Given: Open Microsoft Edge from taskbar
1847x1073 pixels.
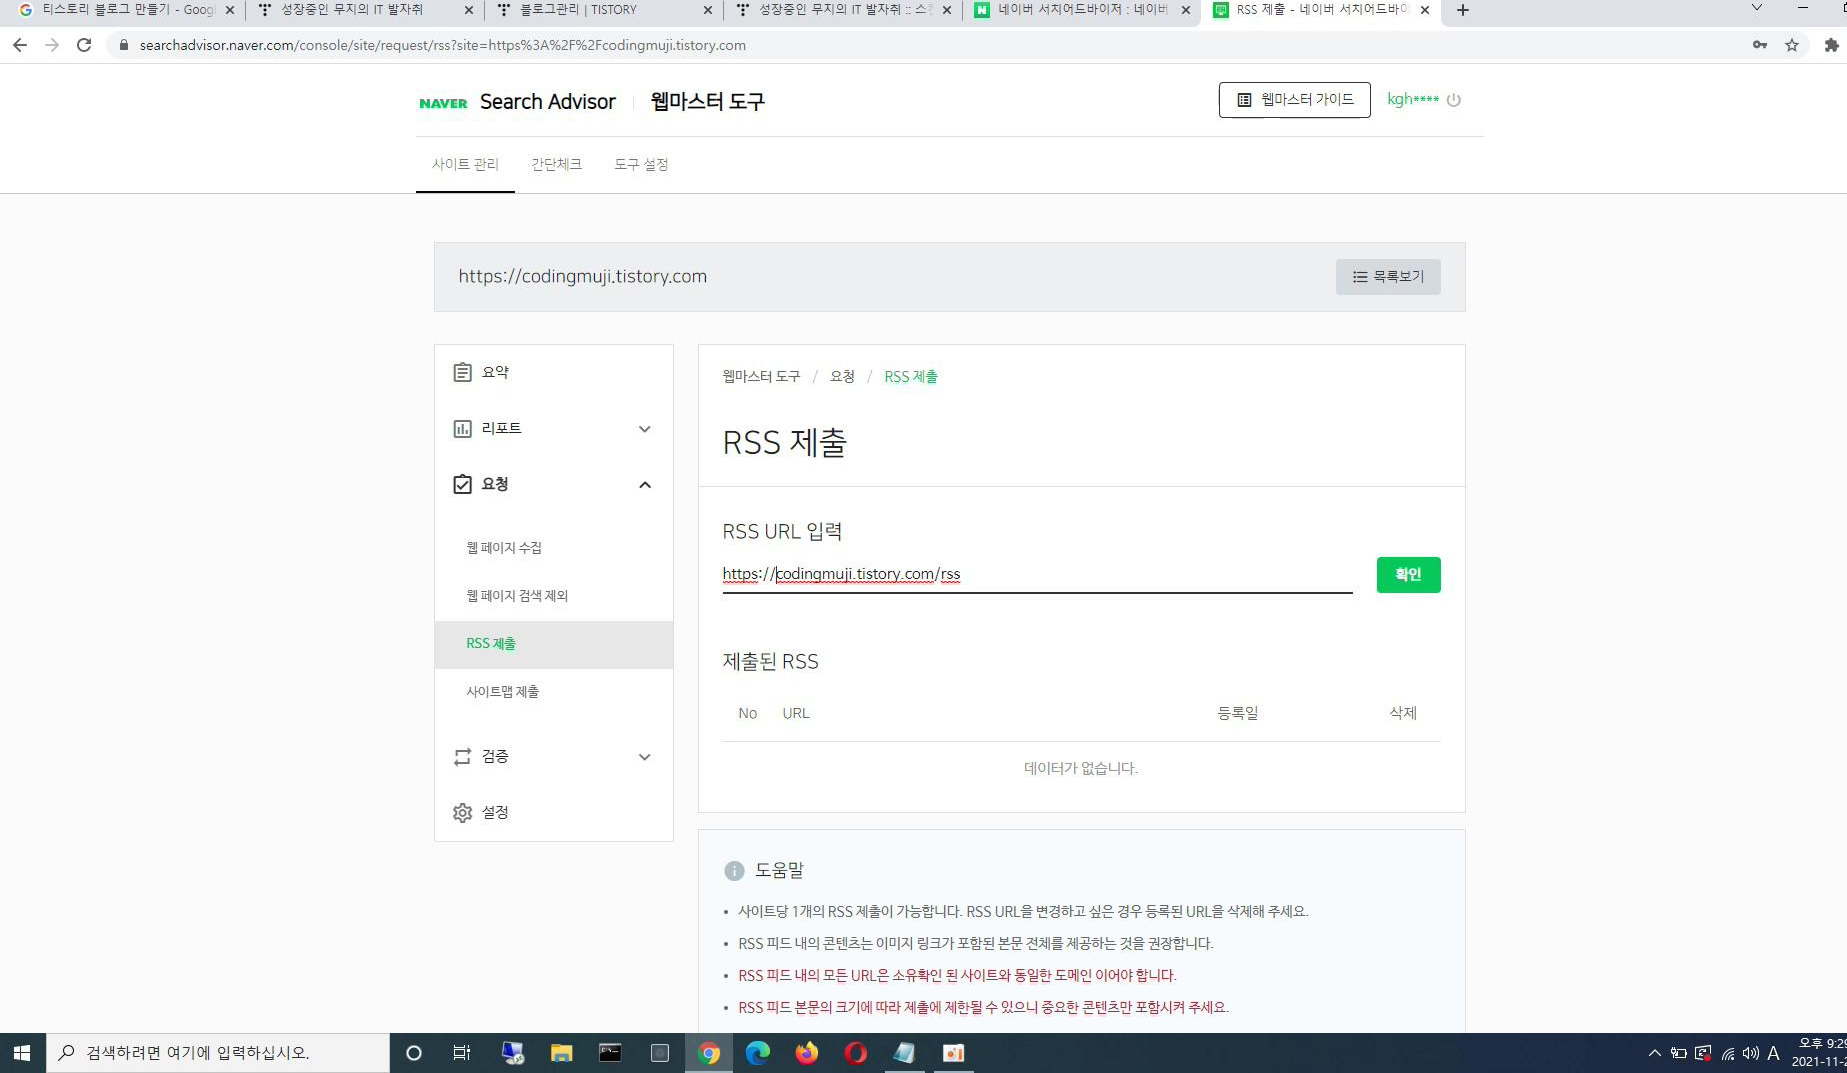Looking at the screenshot, I should [758, 1053].
